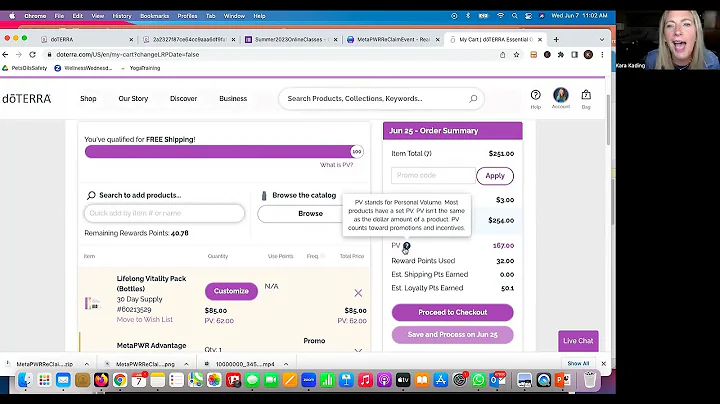Expand options for MetaPWRReClai...png download
This screenshot has height=404, width=720.
click(x=186, y=364)
